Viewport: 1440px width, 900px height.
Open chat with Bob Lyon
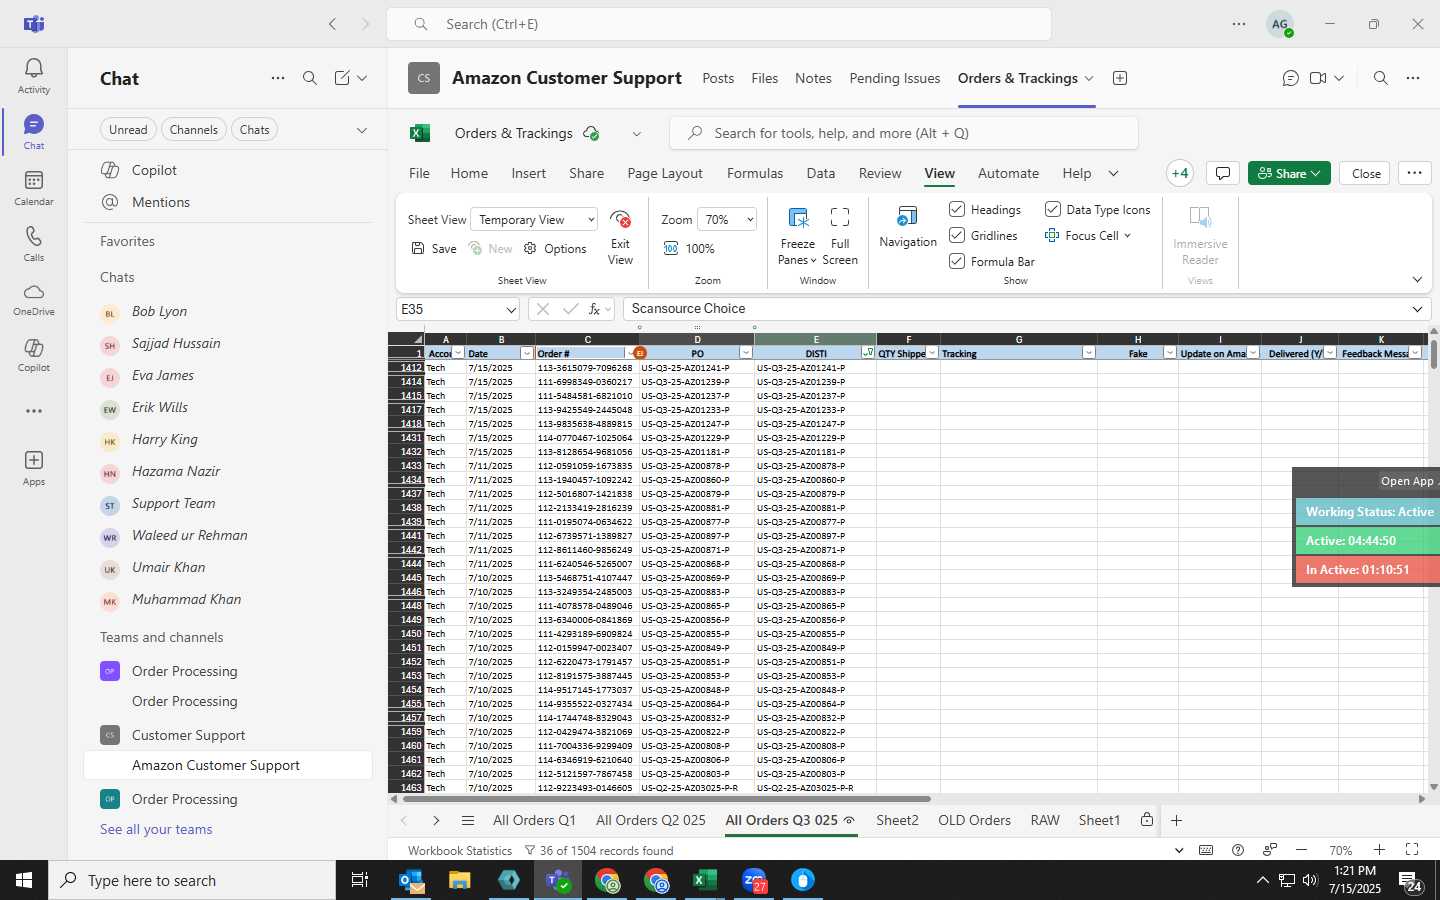tap(228, 312)
